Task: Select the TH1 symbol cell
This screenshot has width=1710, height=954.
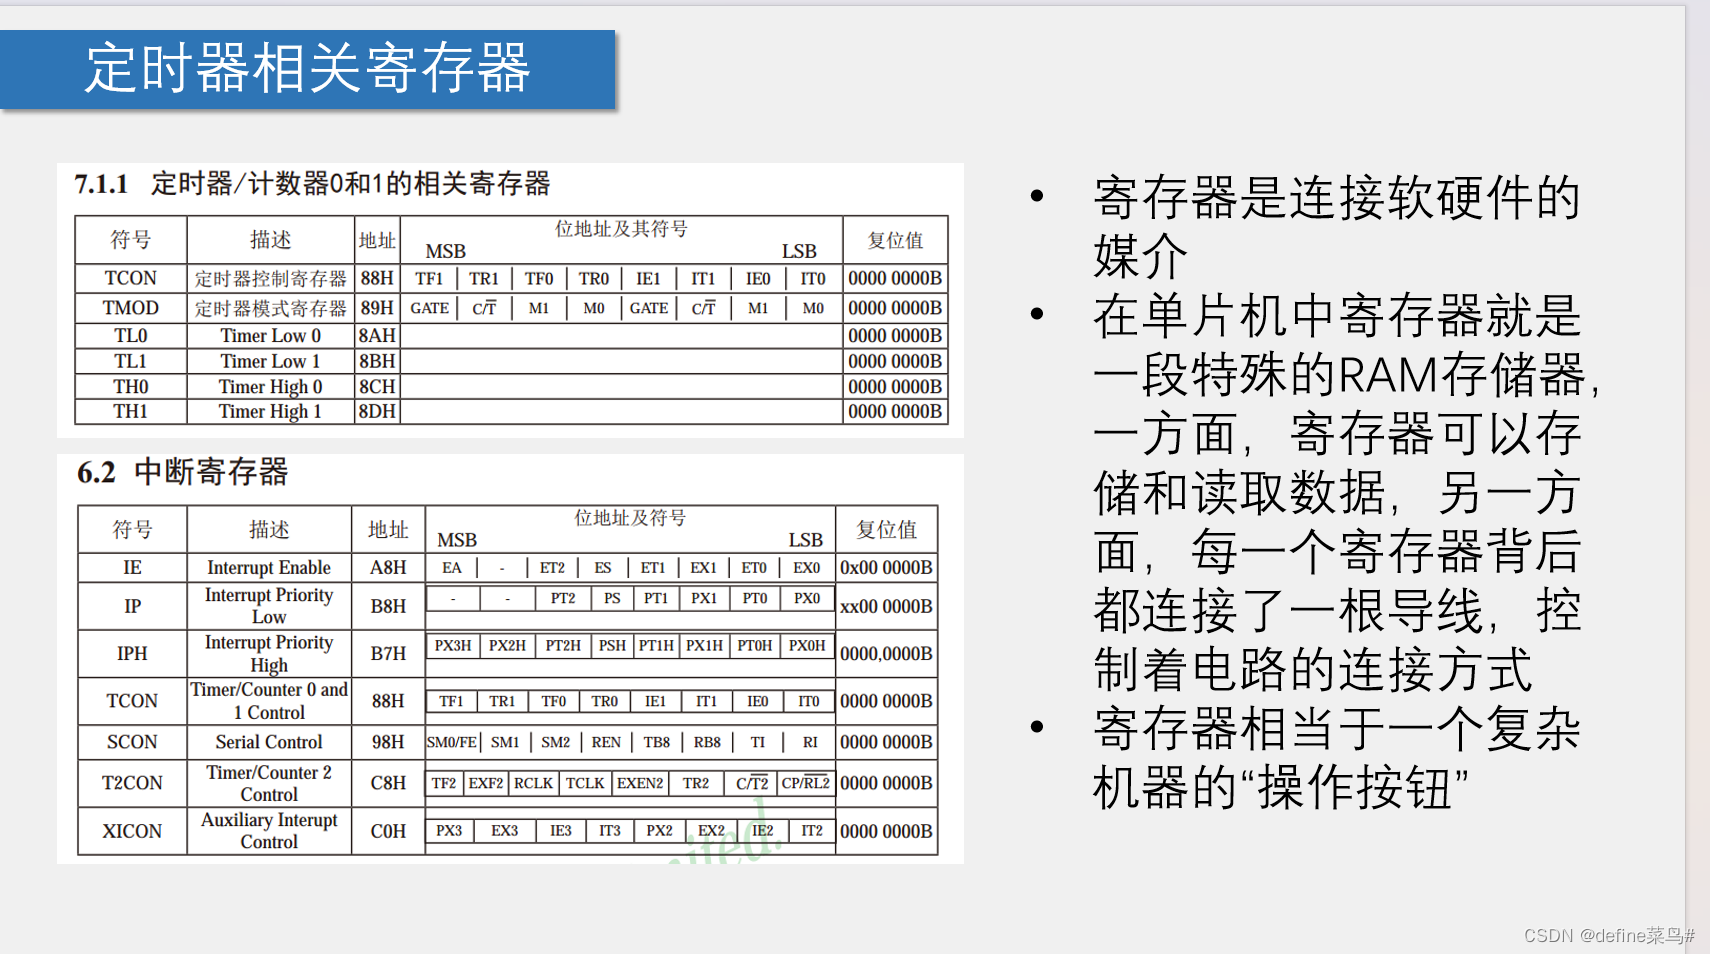Action: tap(131, 411)
